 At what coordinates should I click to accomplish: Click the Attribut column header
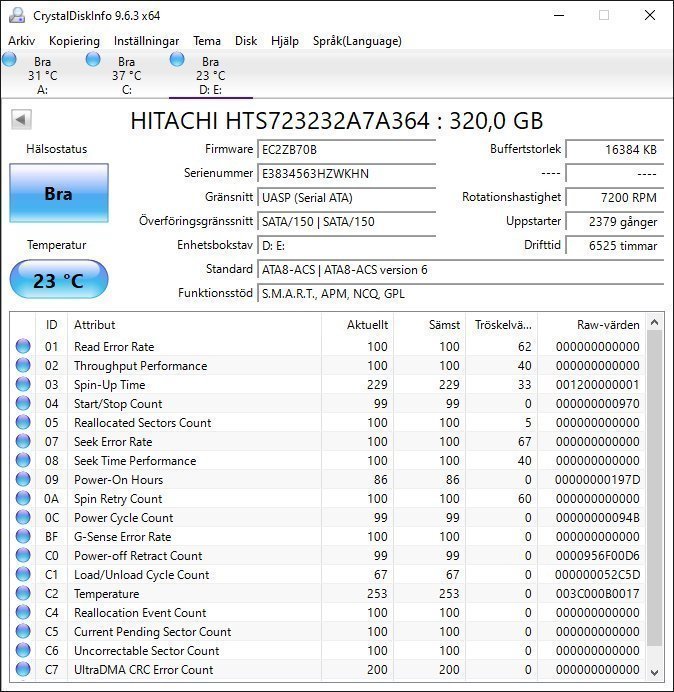[194, 325]
